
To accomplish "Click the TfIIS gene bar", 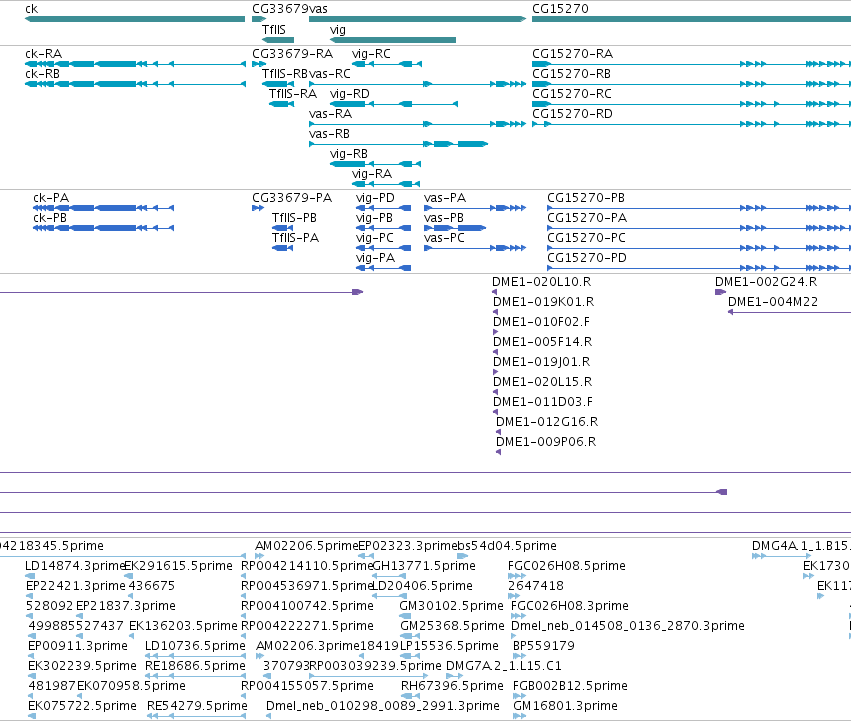I will coord(278,40).
